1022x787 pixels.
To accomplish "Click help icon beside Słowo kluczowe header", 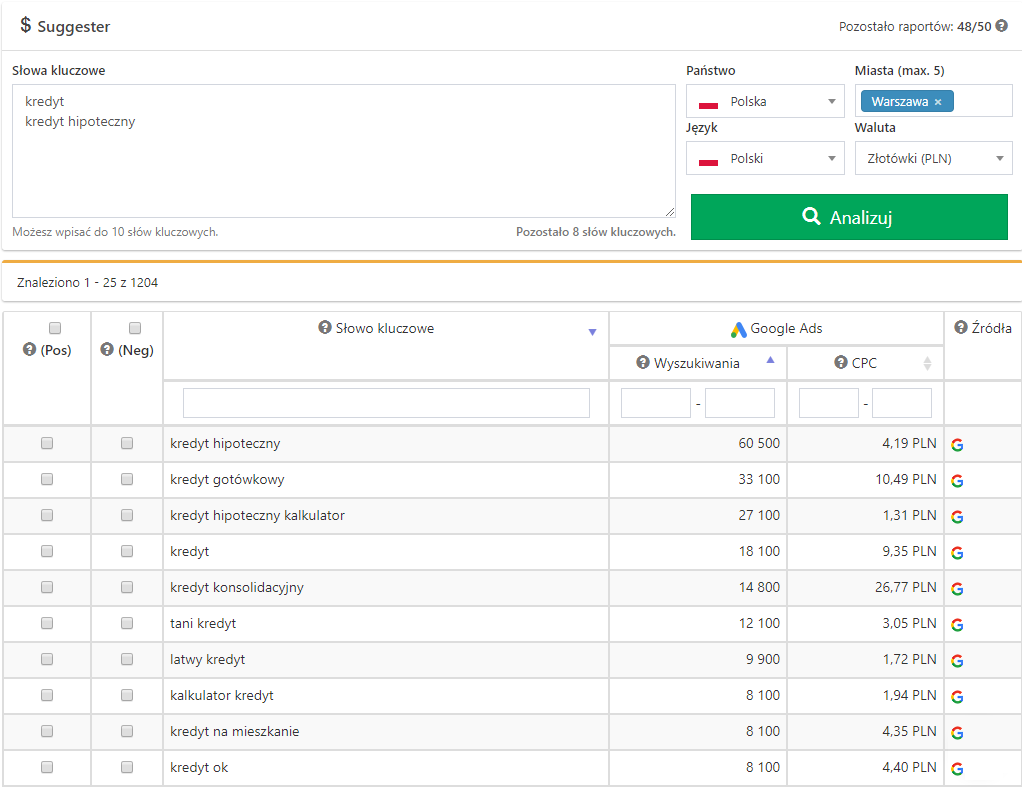I will tap(324, 328).
